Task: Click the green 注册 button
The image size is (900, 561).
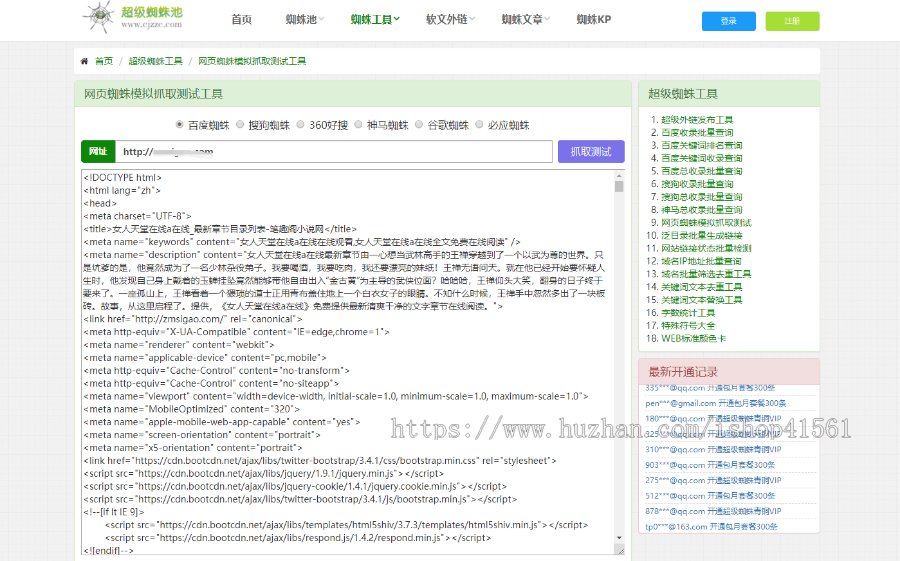Action: (x=792, y=21)
